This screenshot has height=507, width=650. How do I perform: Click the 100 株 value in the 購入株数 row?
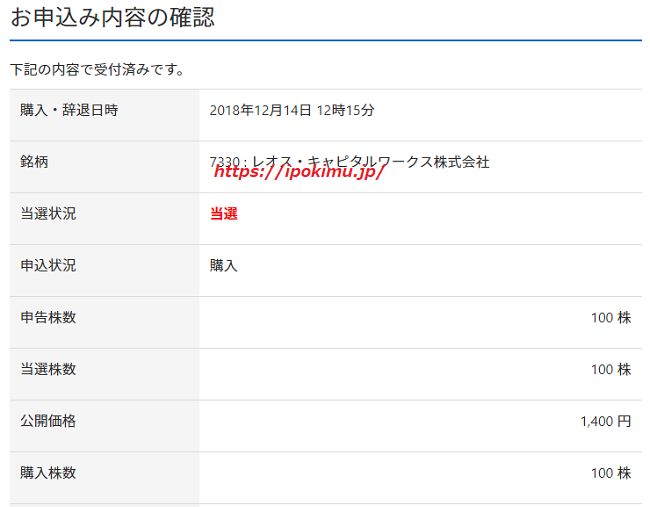611,473
